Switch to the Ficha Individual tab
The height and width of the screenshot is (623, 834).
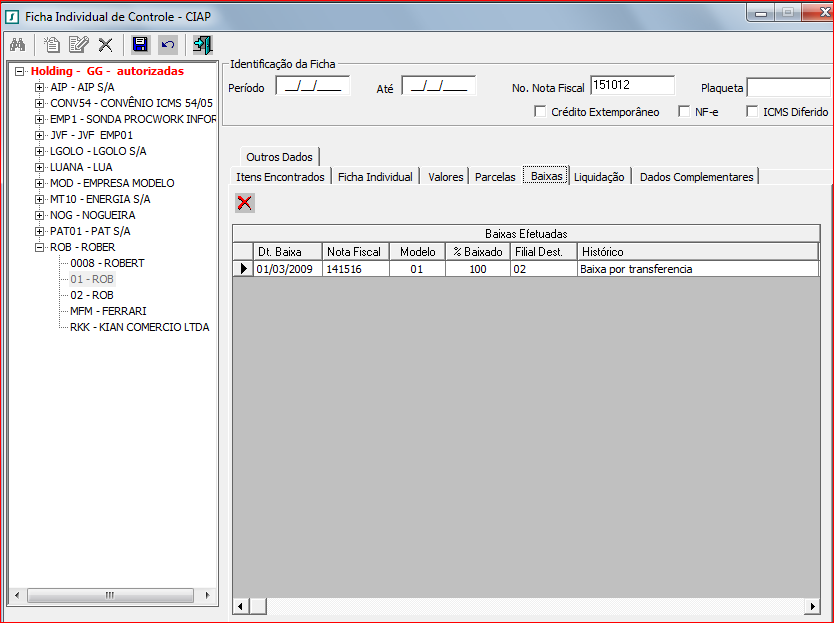pos(375,177)
